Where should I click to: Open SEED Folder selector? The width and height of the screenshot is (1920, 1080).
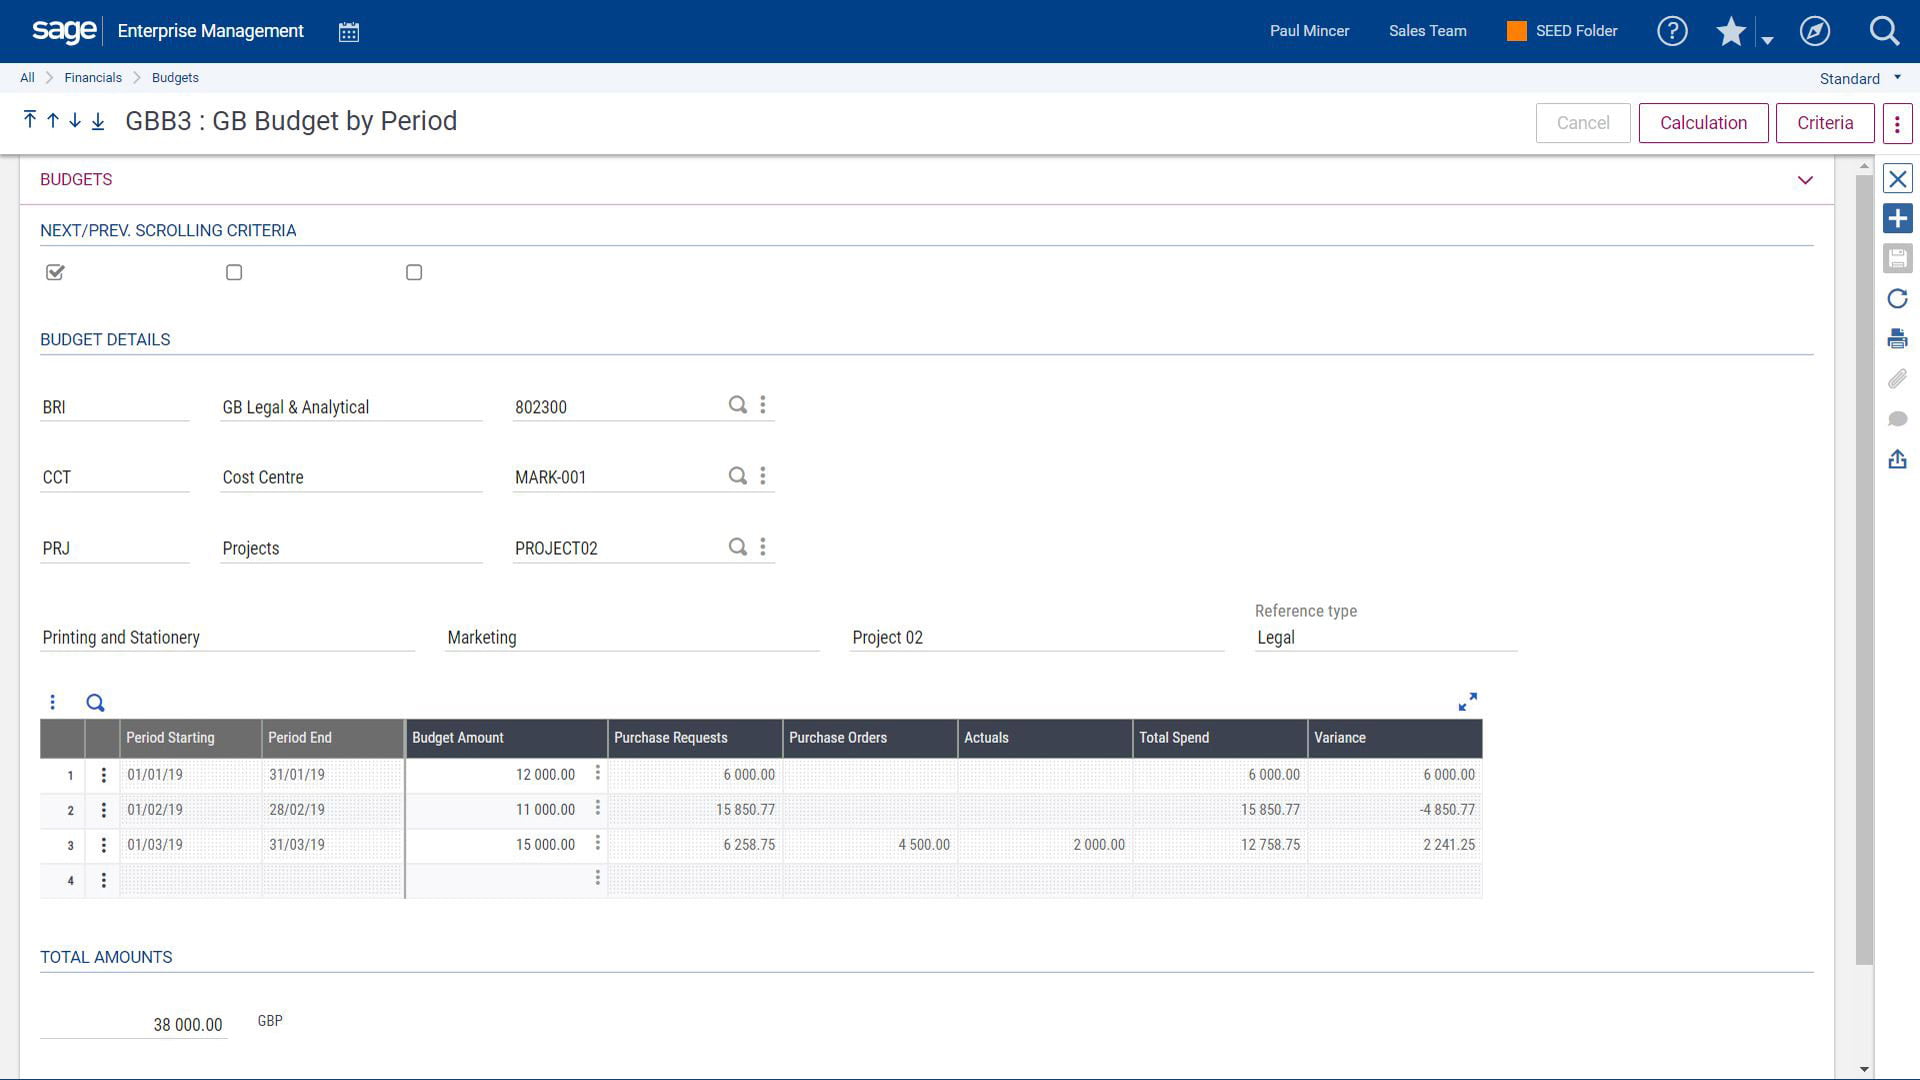(x=1562, y=31)
